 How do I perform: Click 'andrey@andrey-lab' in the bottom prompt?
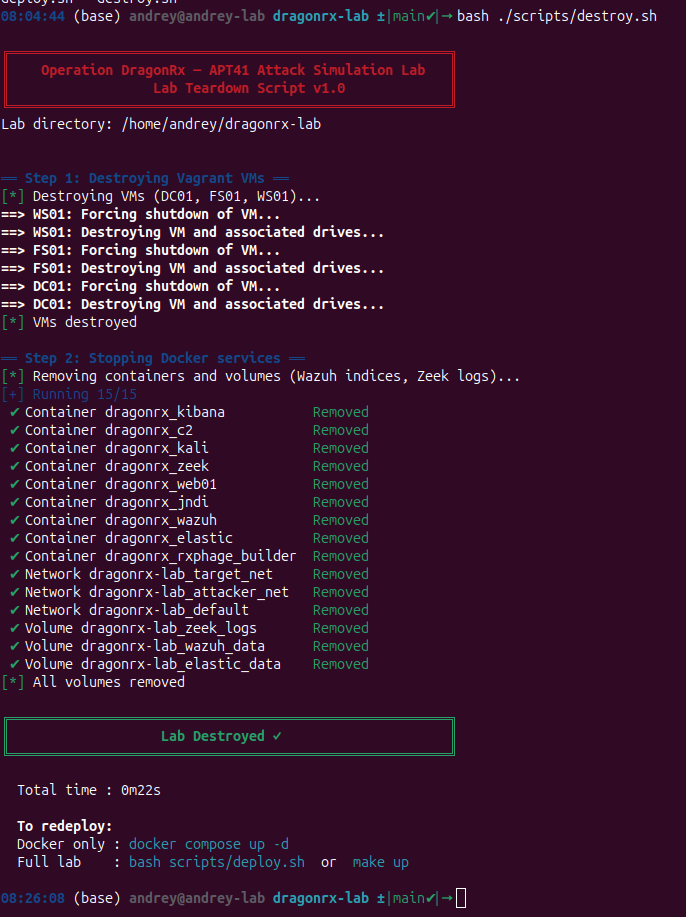197,898
